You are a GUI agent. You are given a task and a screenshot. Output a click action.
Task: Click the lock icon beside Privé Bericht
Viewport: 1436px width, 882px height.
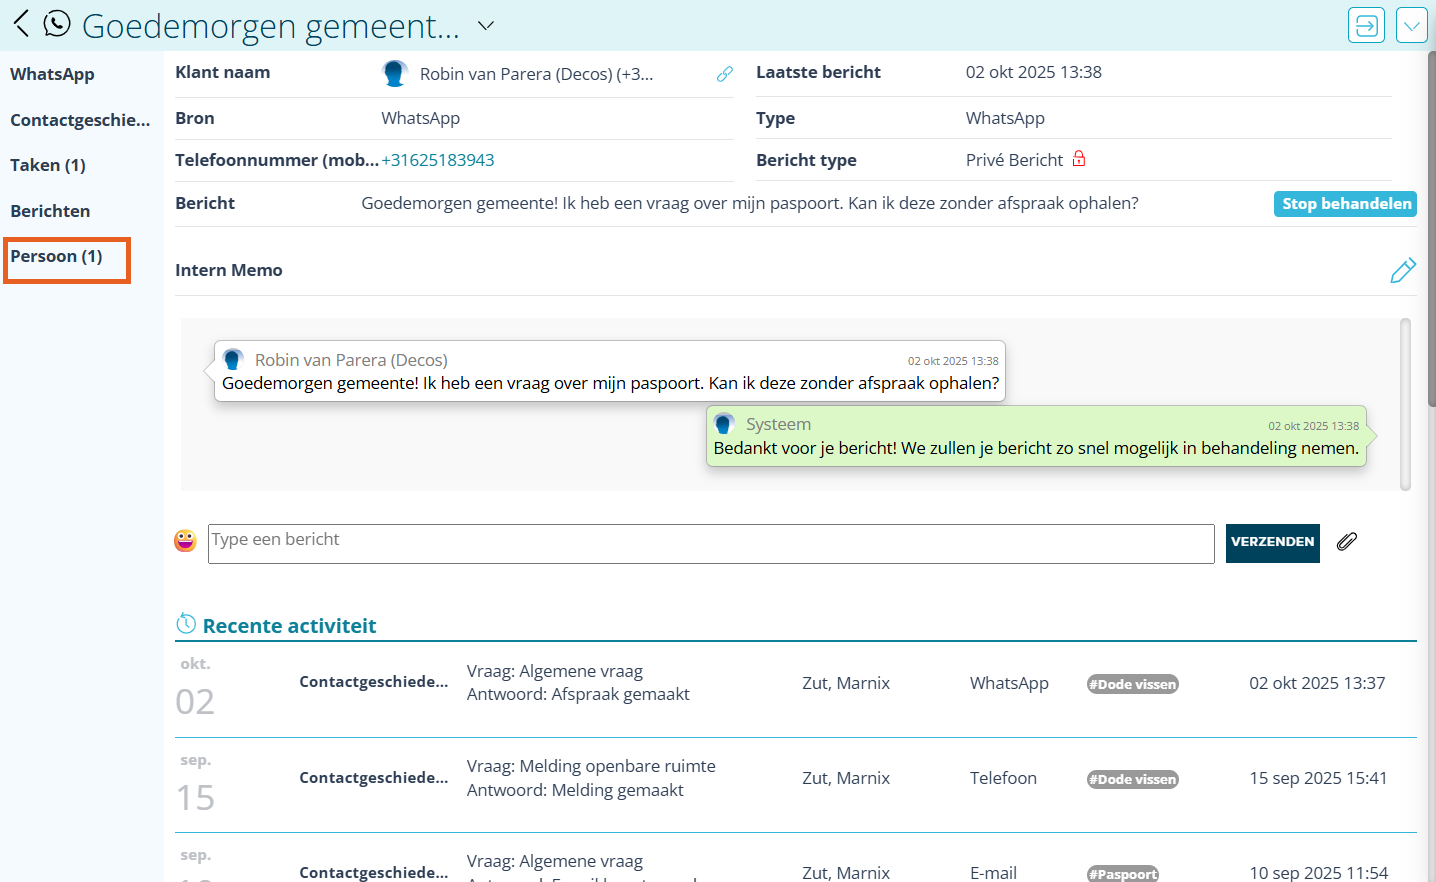(1079, 159)
